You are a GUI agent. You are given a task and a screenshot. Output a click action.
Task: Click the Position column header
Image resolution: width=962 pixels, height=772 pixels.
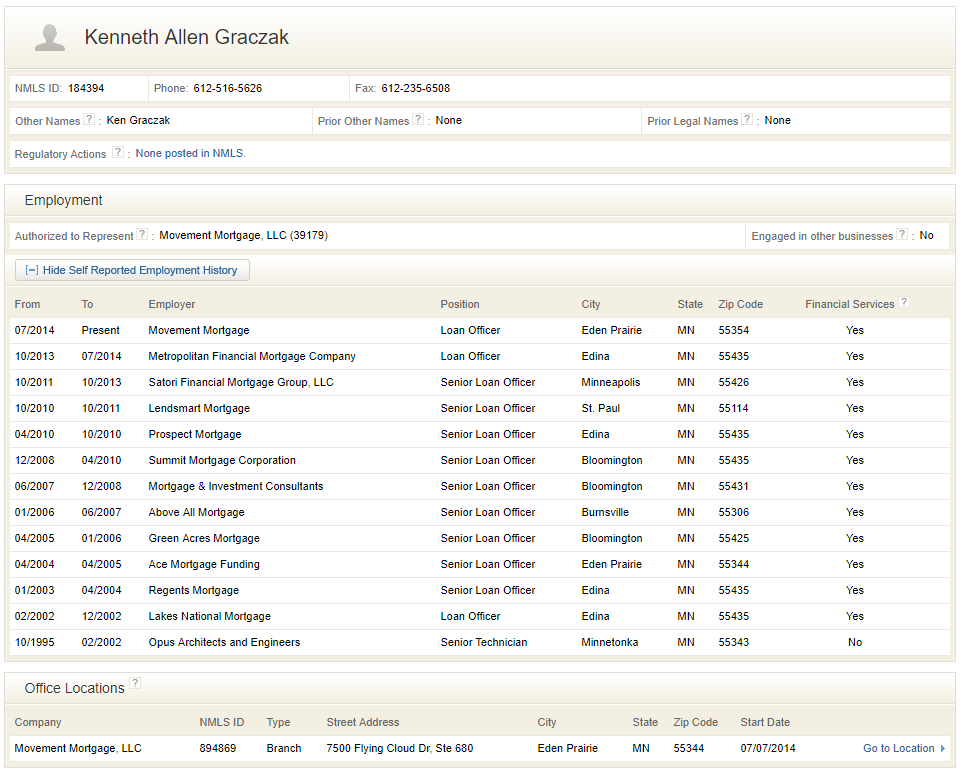(x=460, y=304)
